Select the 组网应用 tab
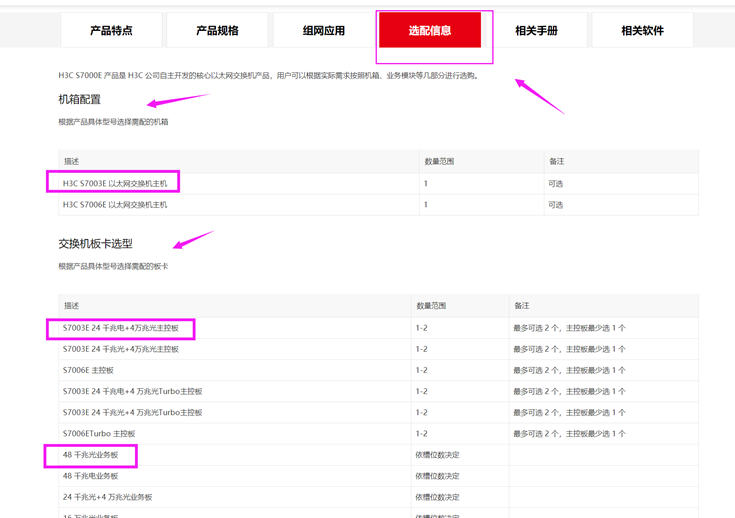735x518 pixels. [x=324, y=30]
